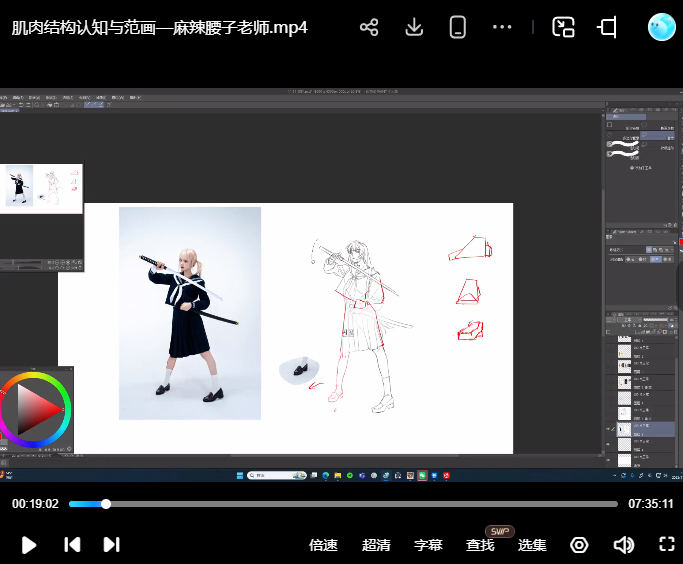This screenshot has width=683, height=564.
Task: Open the mobile phone viewing icon
Action: [x=458, y=27]
